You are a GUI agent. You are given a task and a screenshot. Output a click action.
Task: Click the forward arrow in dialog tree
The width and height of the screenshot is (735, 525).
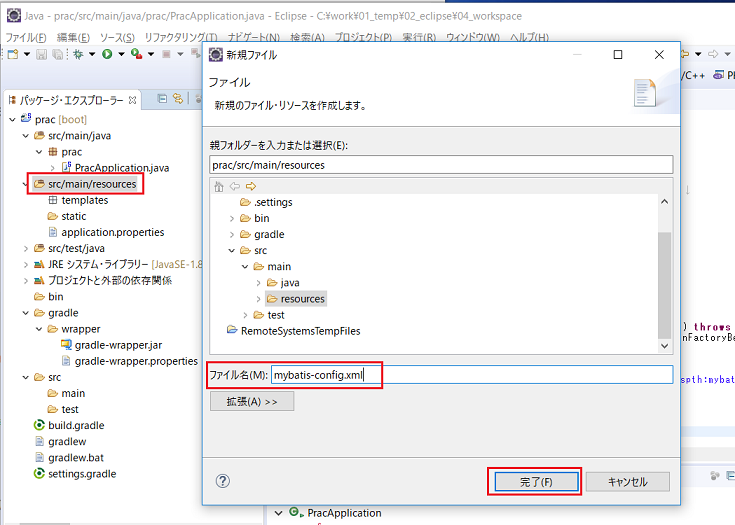[x=251, y=187]
